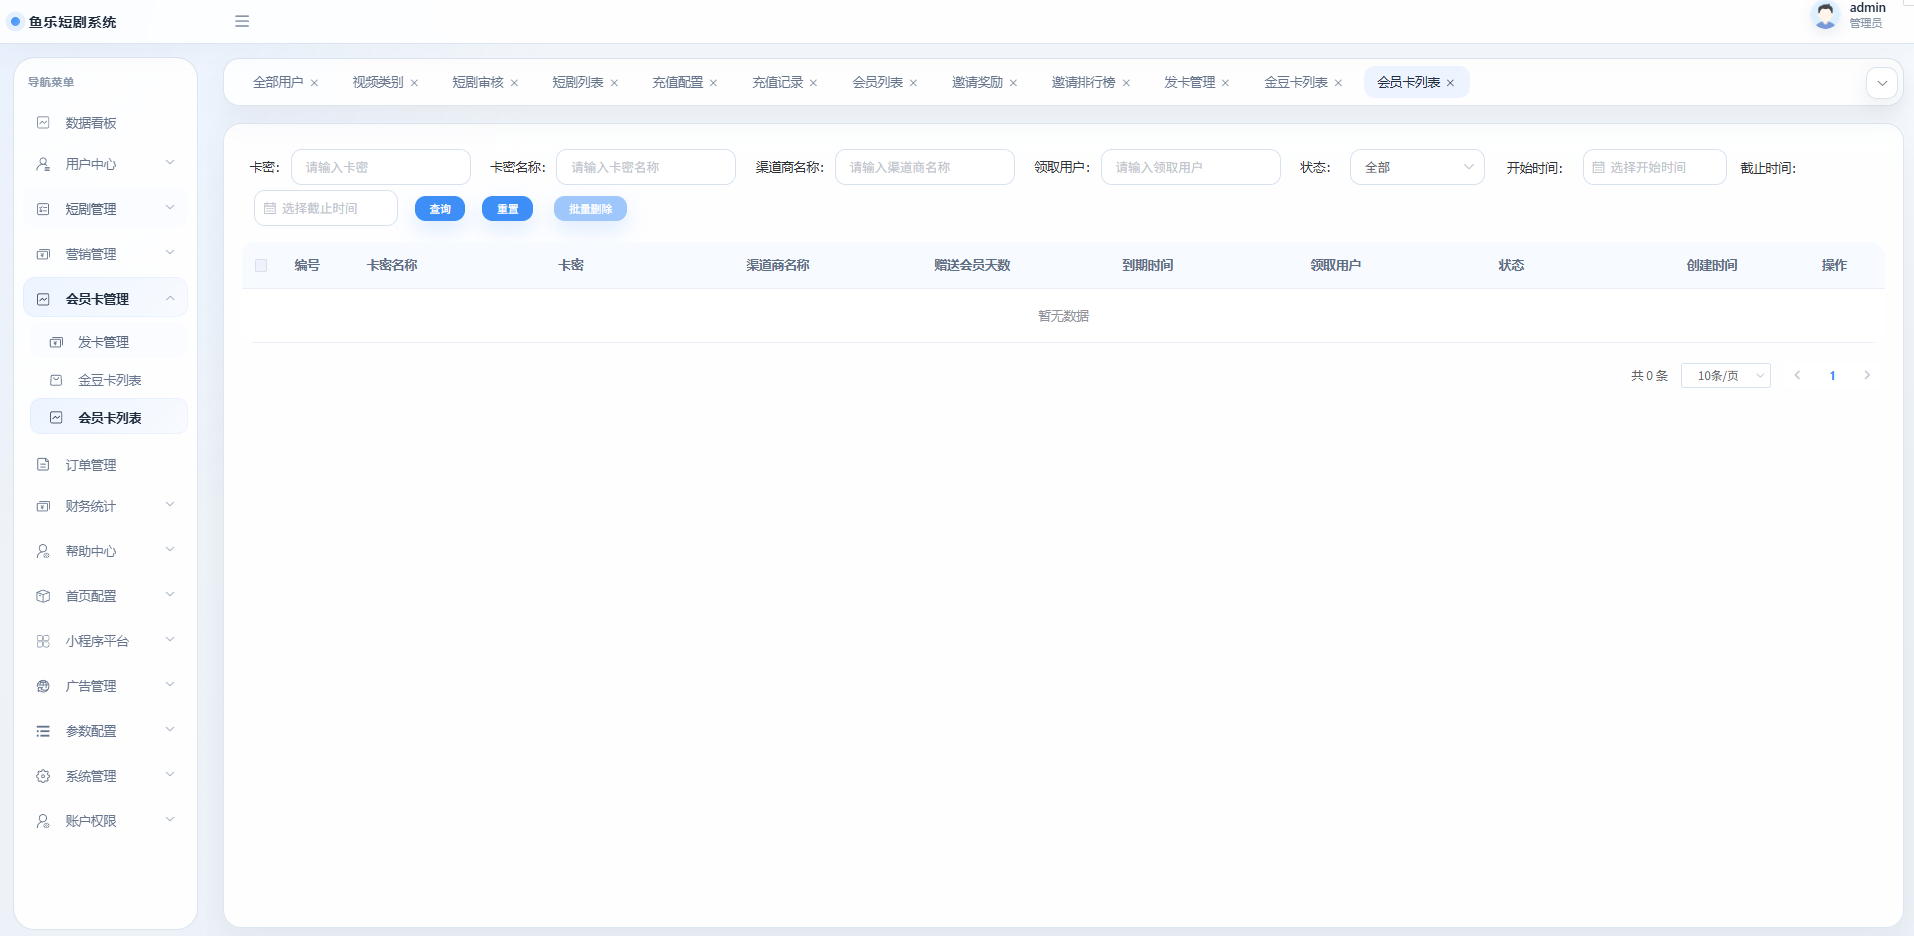The image size is (1914, 936).
Task: Switch to the 短剧列表 tab
Action: 578,82
